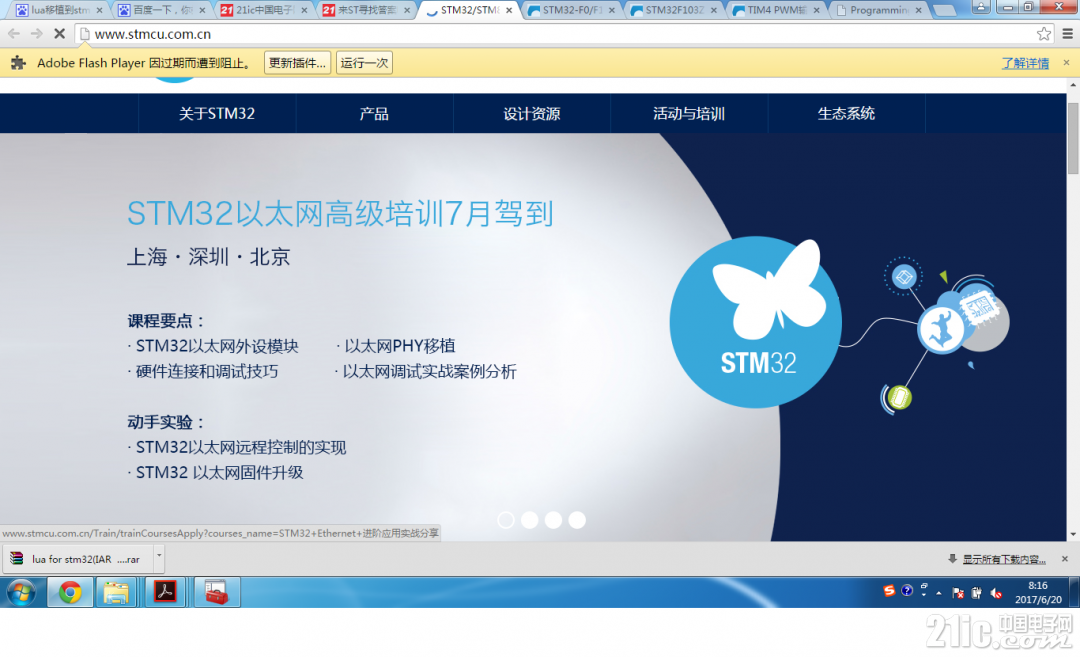Open Chrome from the taskbar
This screenshot has width=1080, height=657.
pos(70,592)
